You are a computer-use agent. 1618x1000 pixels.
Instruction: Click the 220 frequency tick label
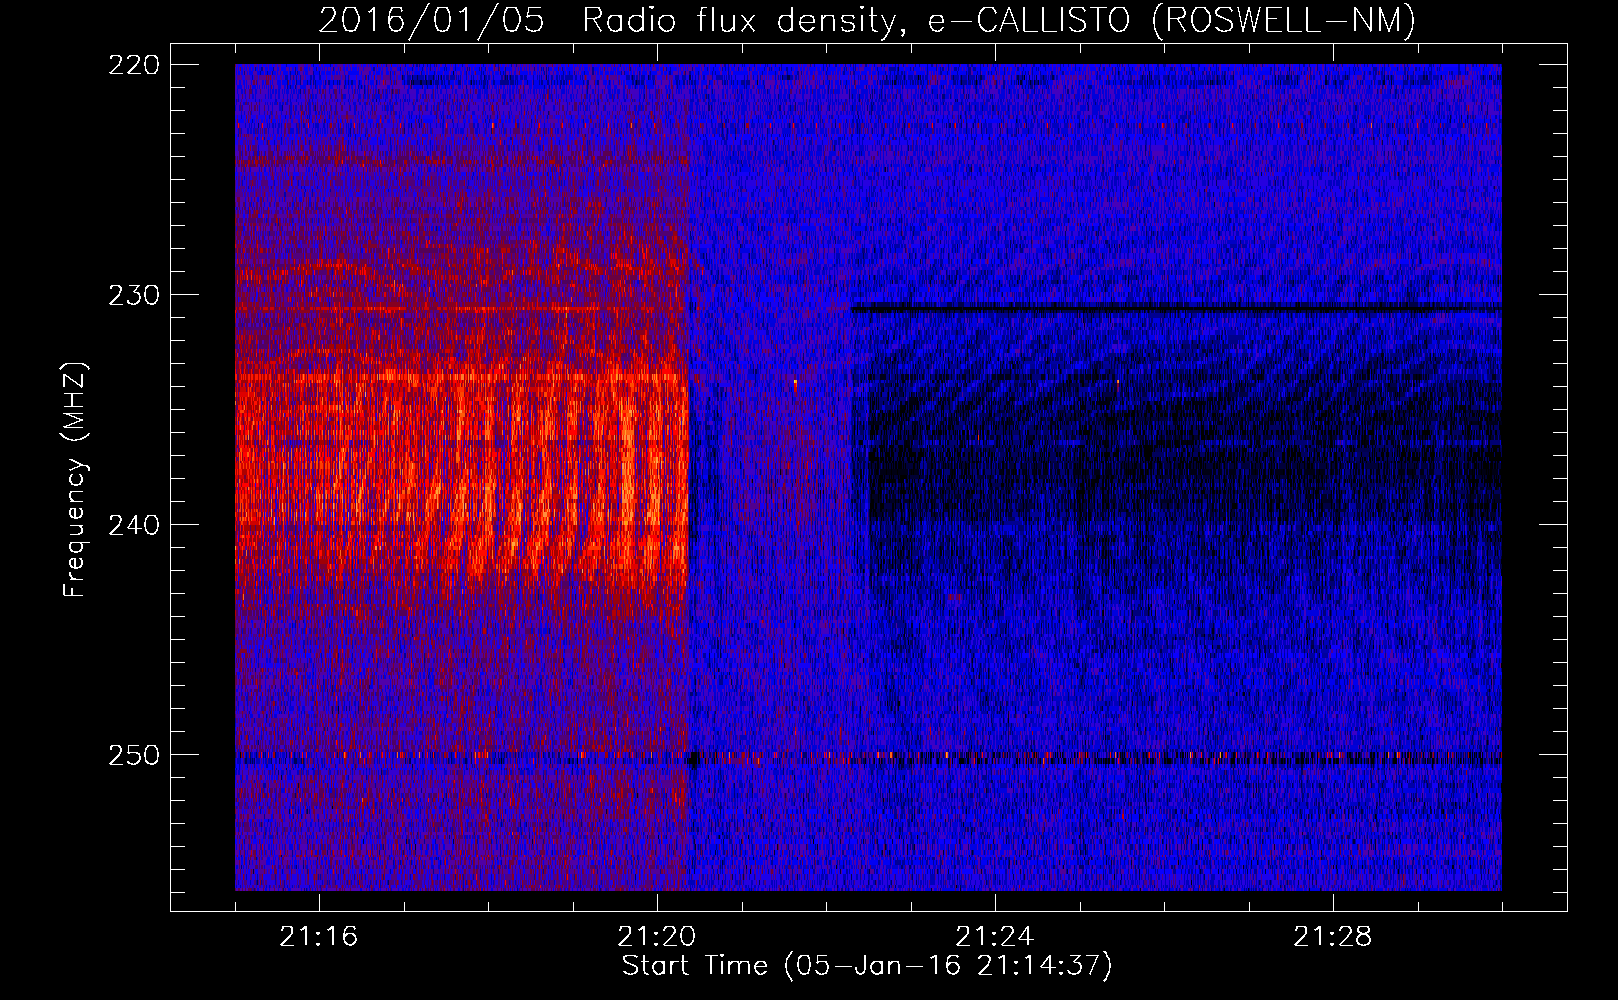(133, 65)
